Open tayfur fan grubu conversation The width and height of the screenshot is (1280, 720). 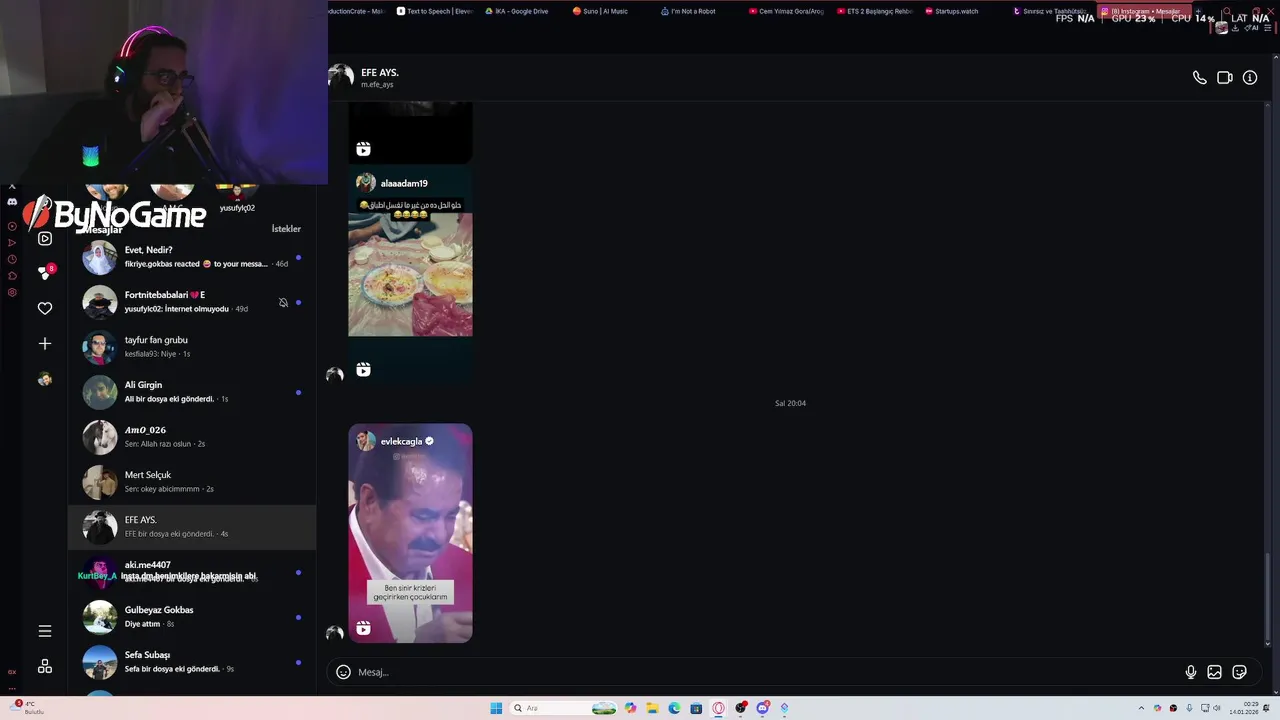(192, 347)
